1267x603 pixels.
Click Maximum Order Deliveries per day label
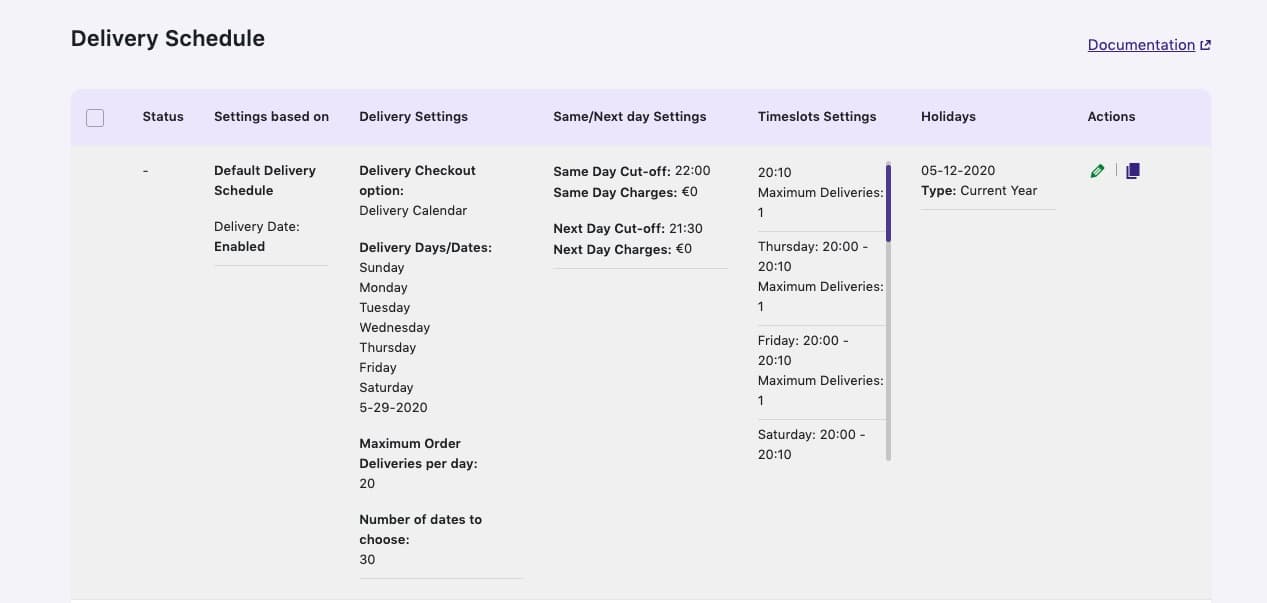tap(418, 454)
